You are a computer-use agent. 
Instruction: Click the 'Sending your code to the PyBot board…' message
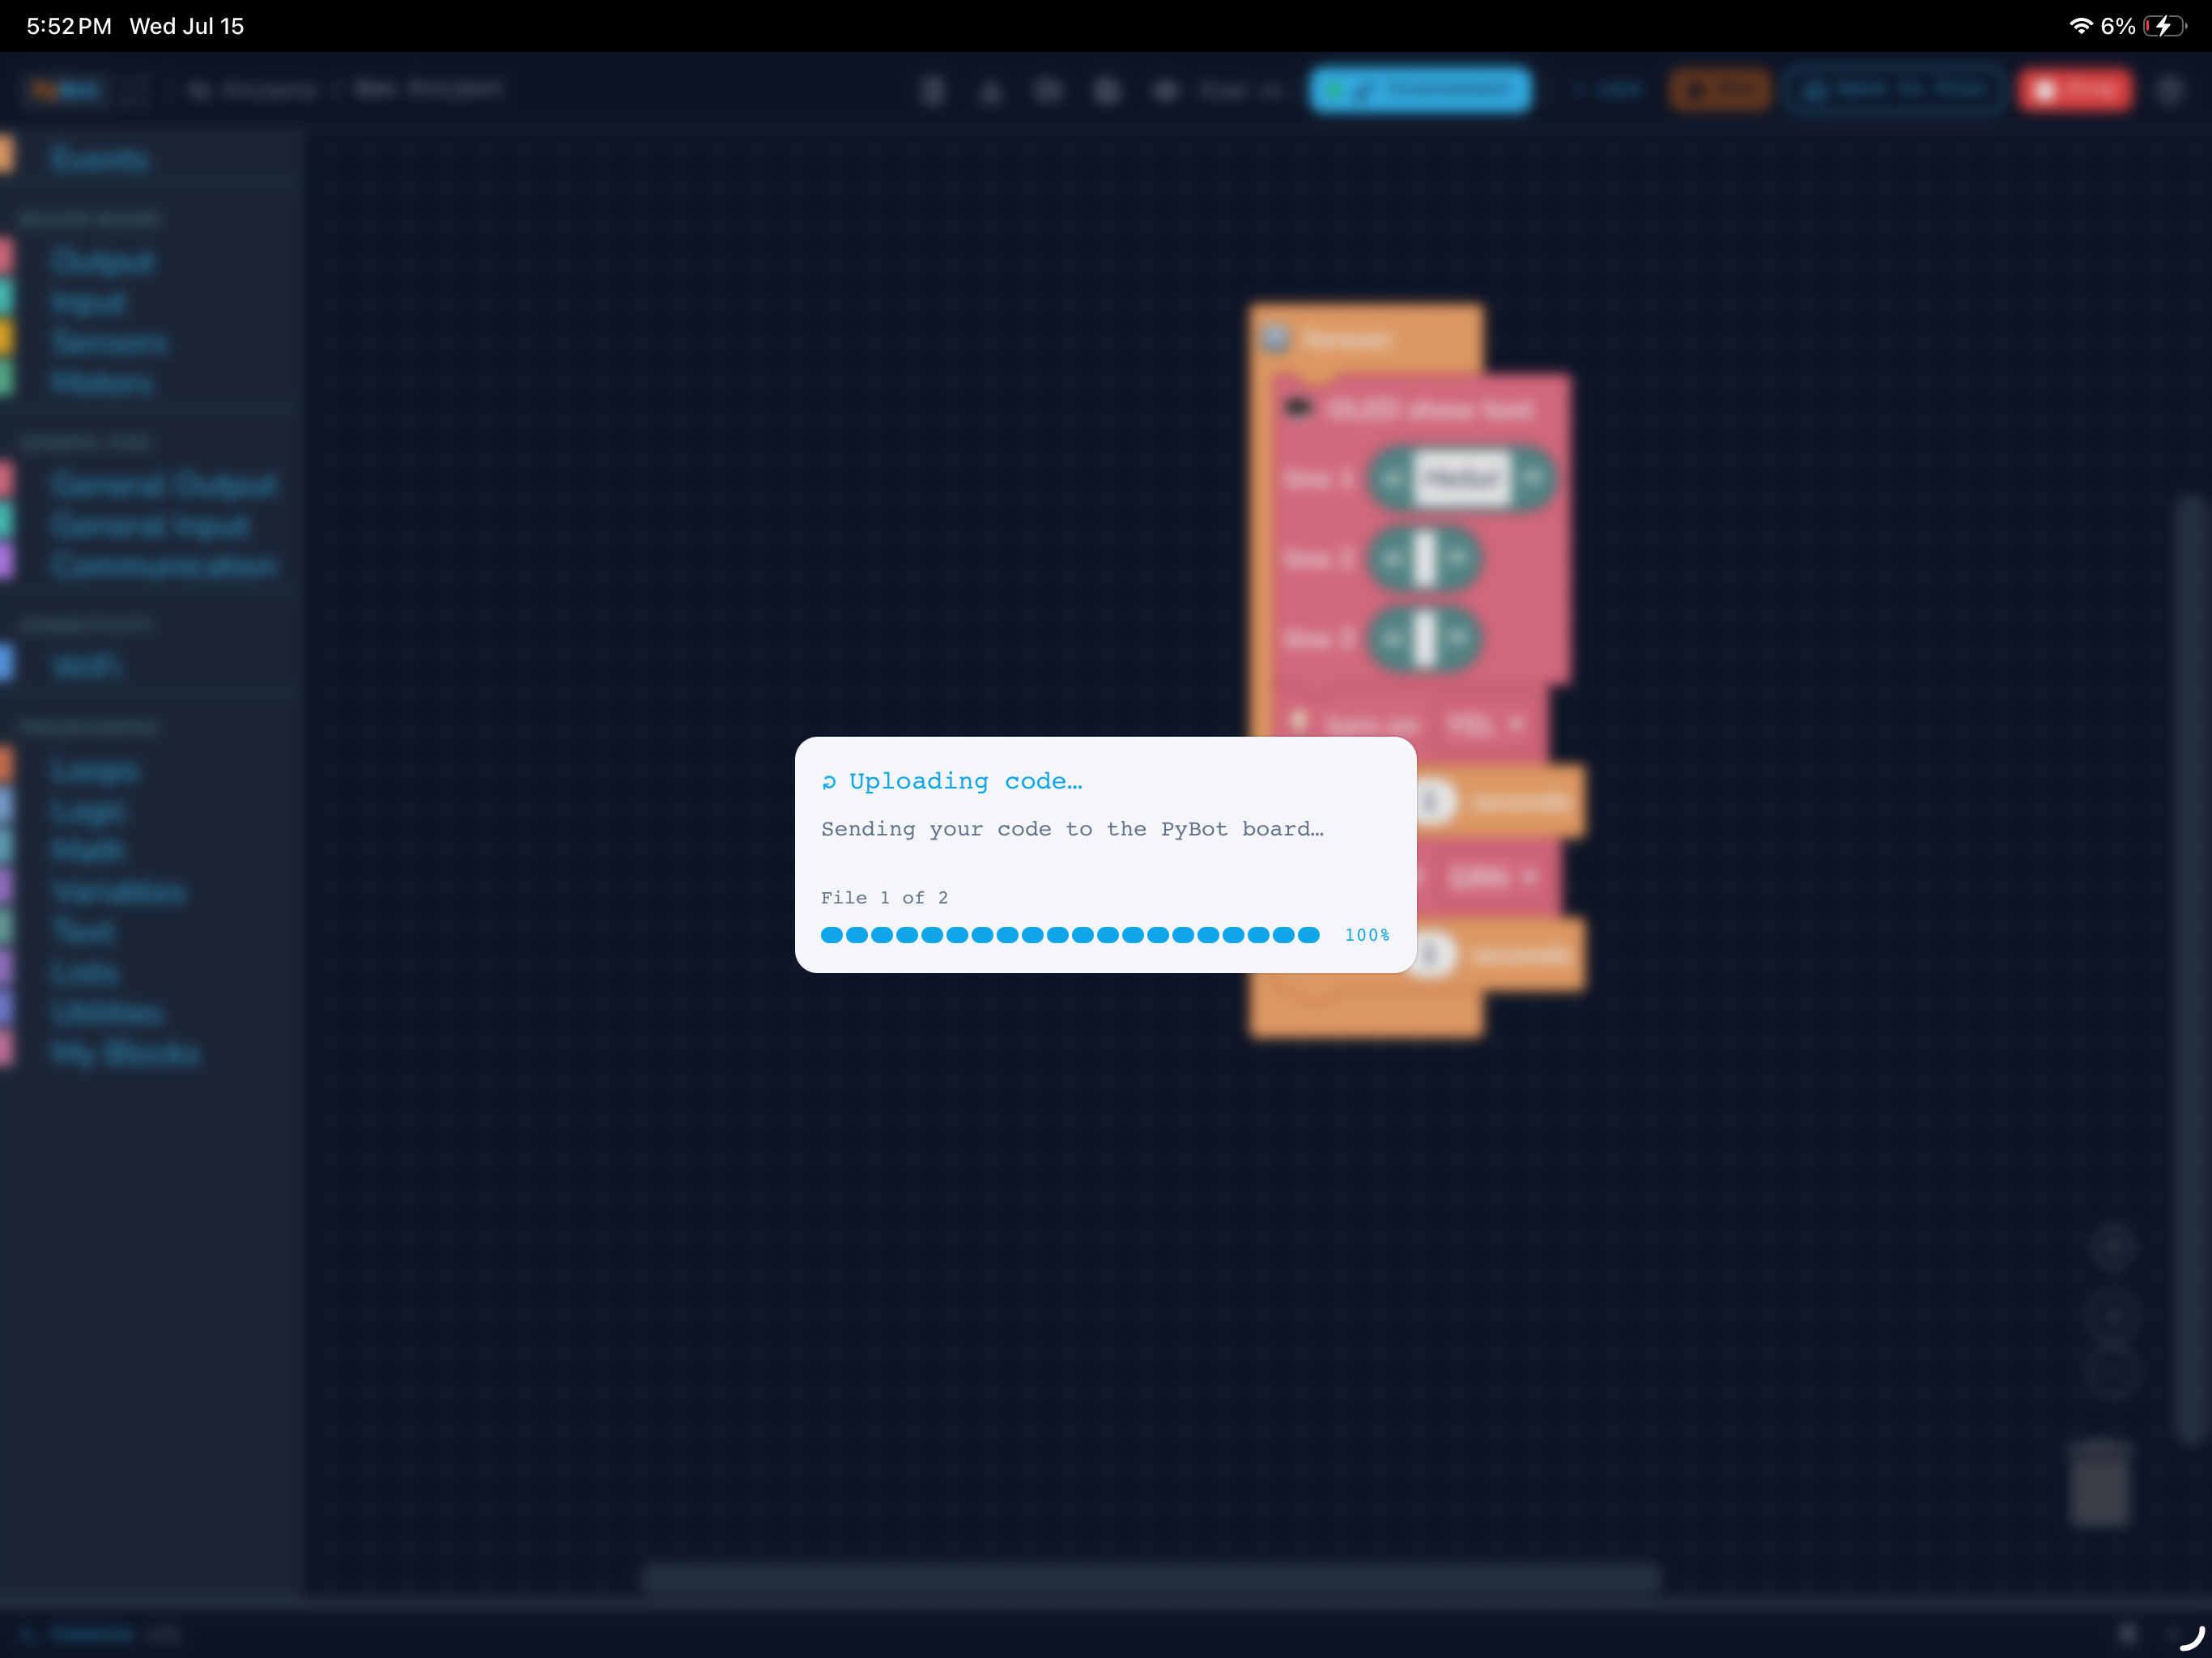tap(1072, 829)
